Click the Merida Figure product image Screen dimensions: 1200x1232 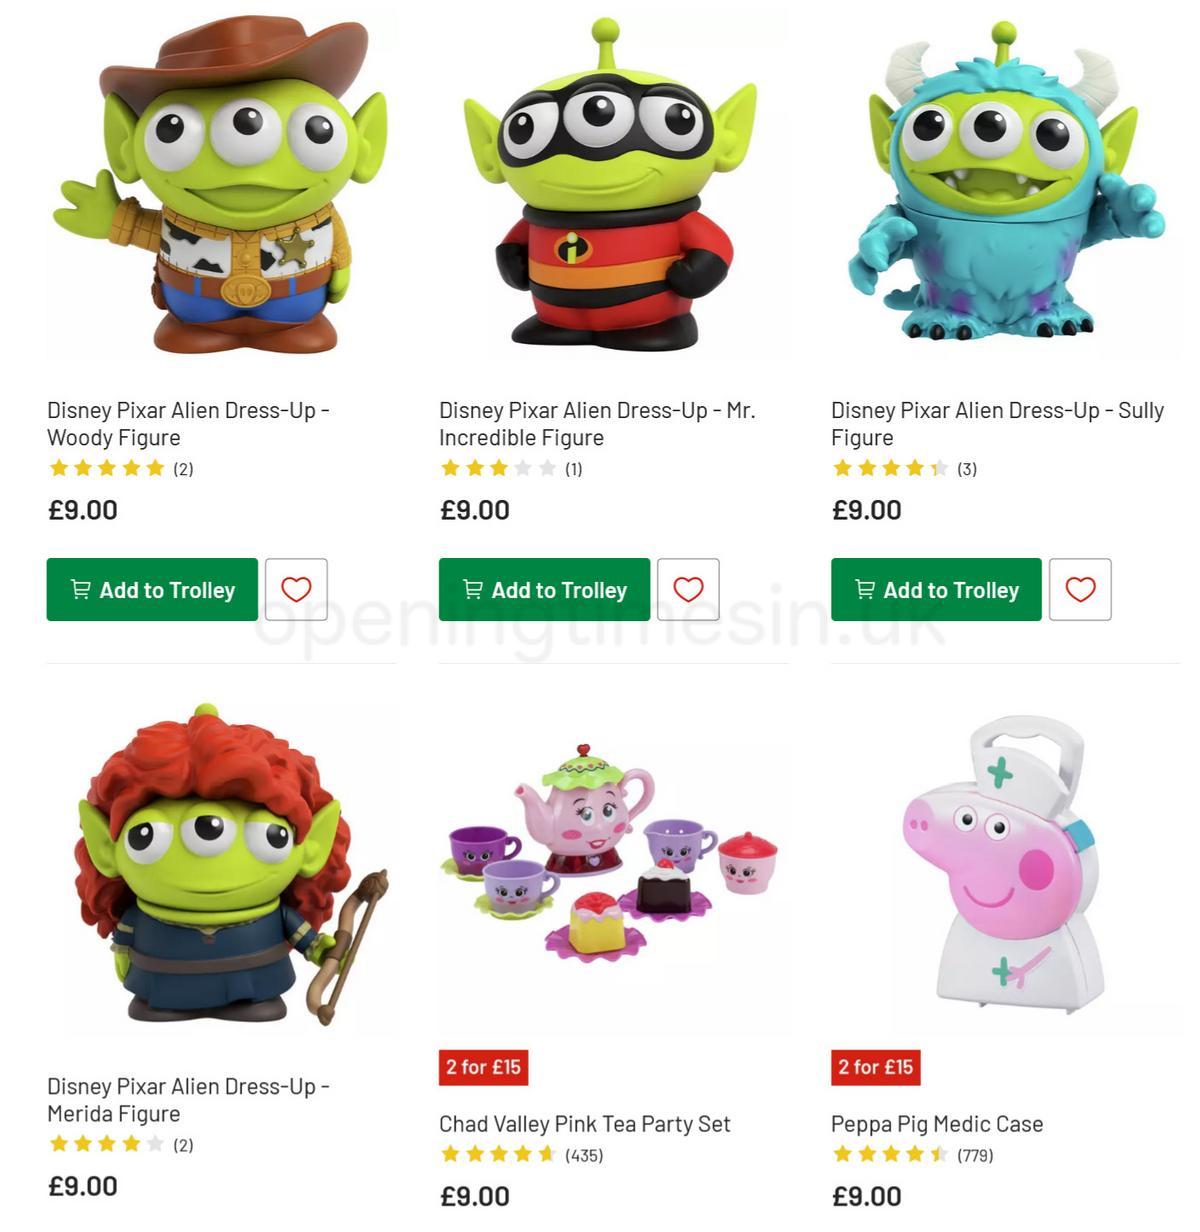pos(218,867)
